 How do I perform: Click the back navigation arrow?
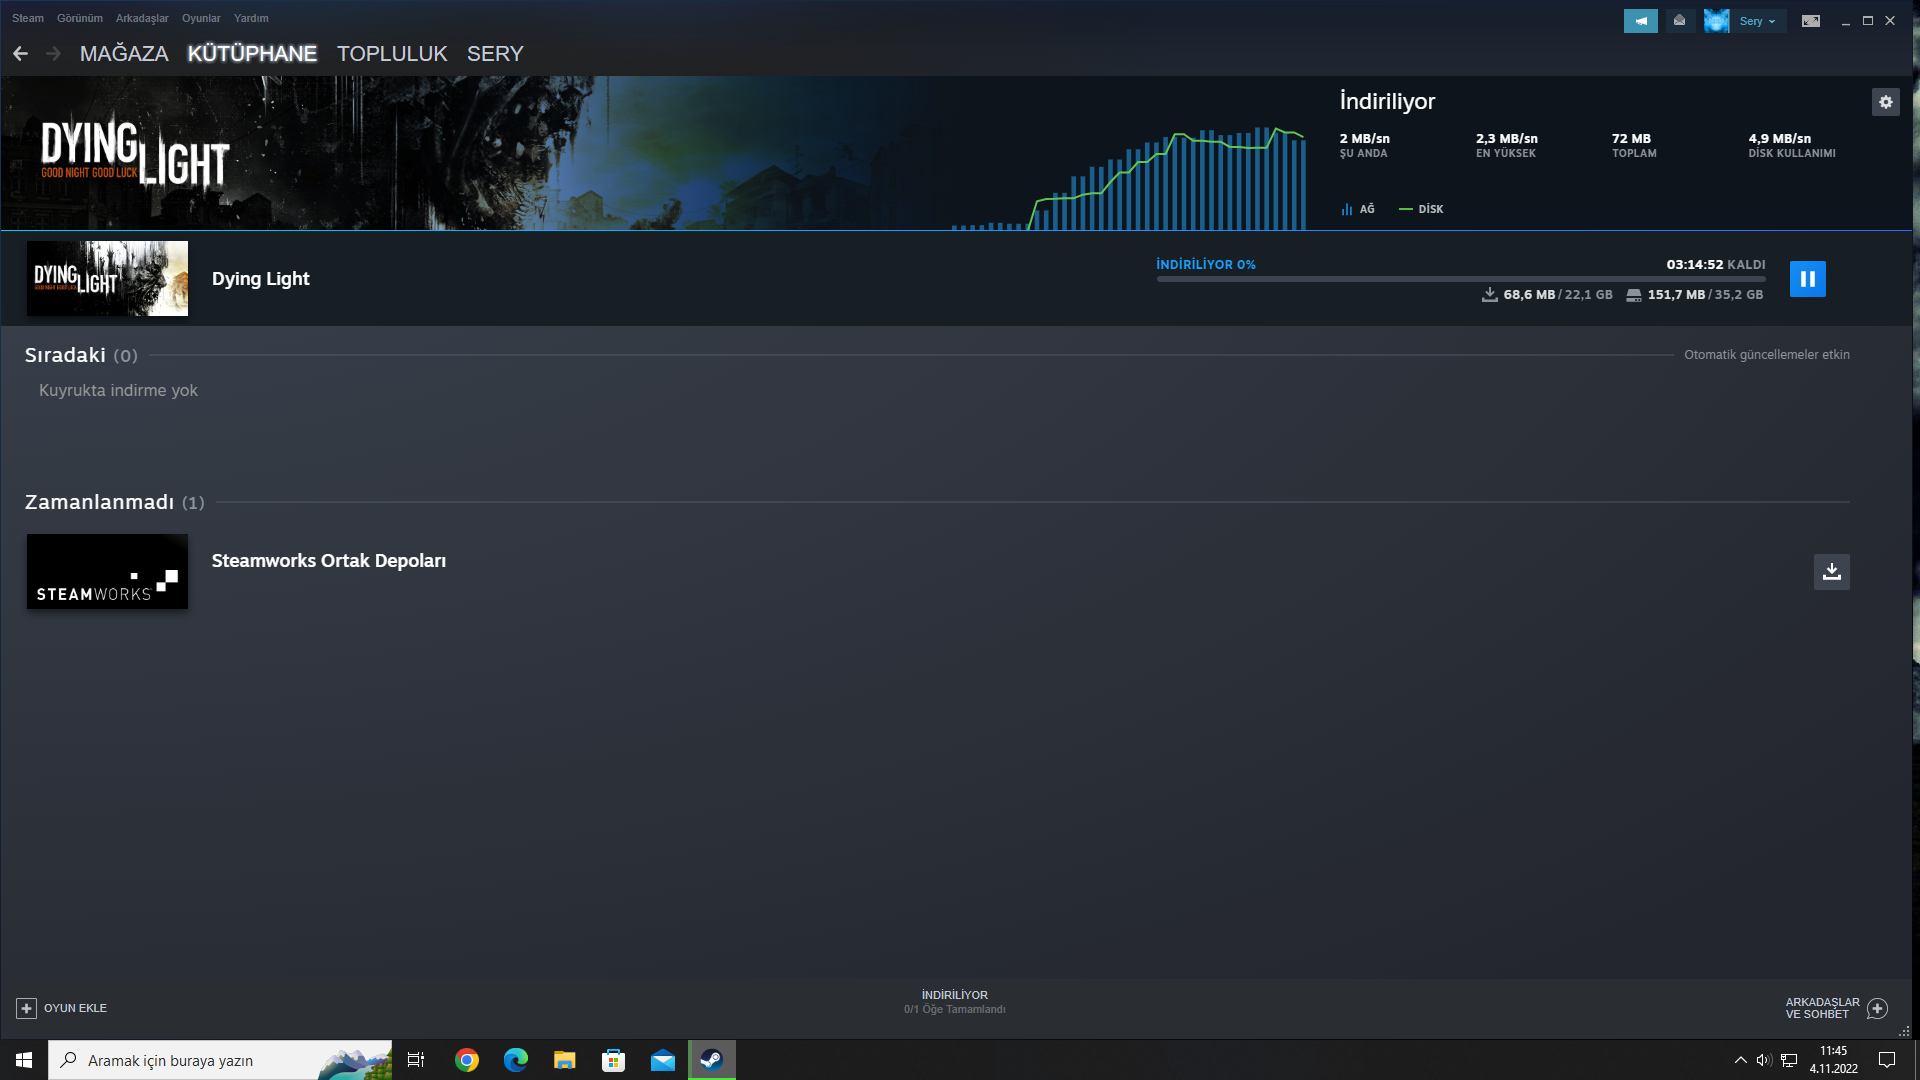[x=21, y=54]
